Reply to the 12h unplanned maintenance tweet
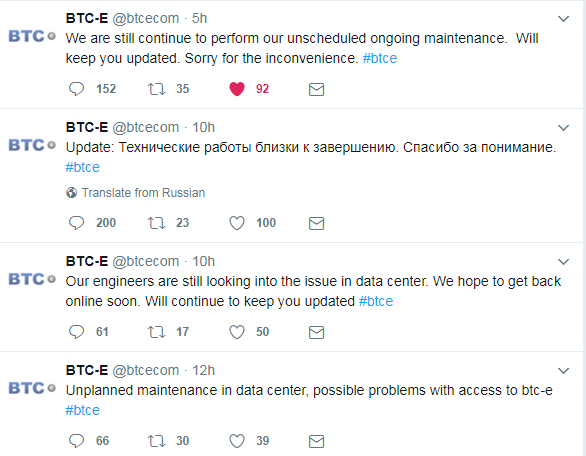586x456 pixels. (77, 441)
